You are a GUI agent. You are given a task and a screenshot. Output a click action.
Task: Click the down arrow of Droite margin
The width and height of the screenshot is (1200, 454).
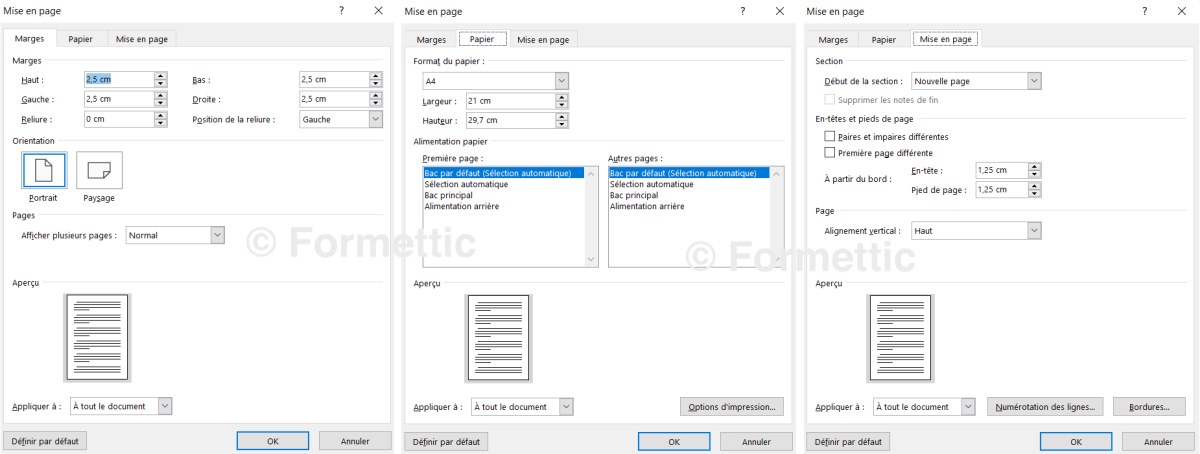pyautogui.click(x=375, y=103)
